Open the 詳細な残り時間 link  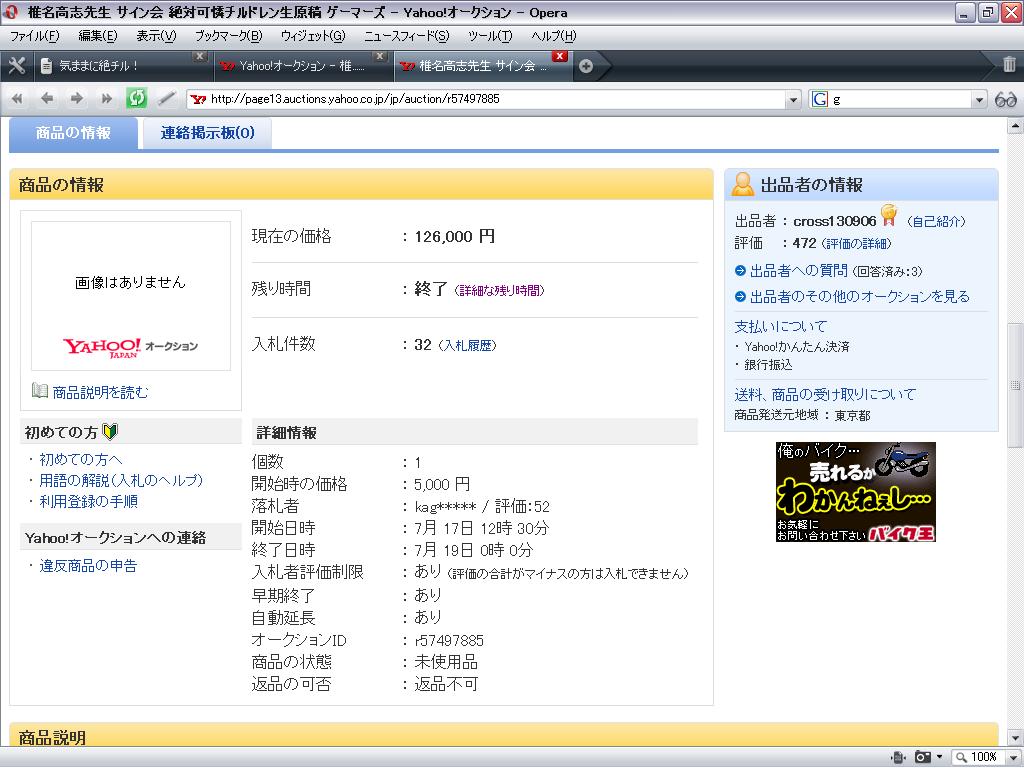coord(499,291)
